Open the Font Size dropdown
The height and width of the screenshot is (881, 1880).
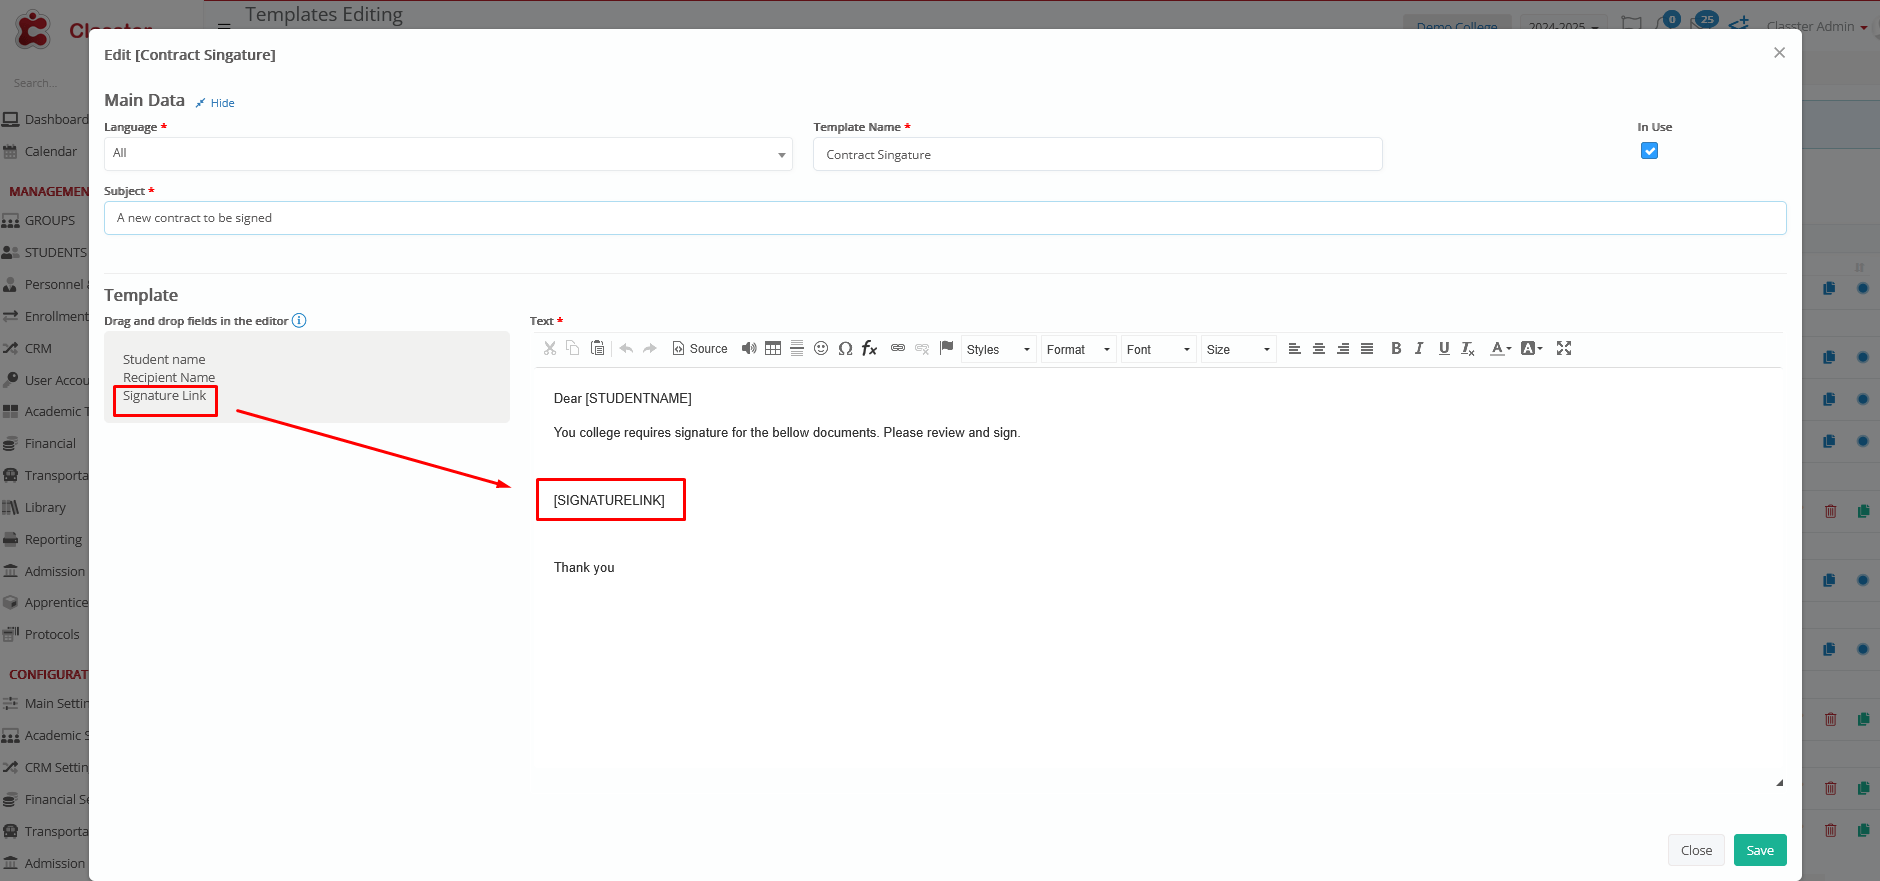pyautogui.click(x=1238, y=349)
